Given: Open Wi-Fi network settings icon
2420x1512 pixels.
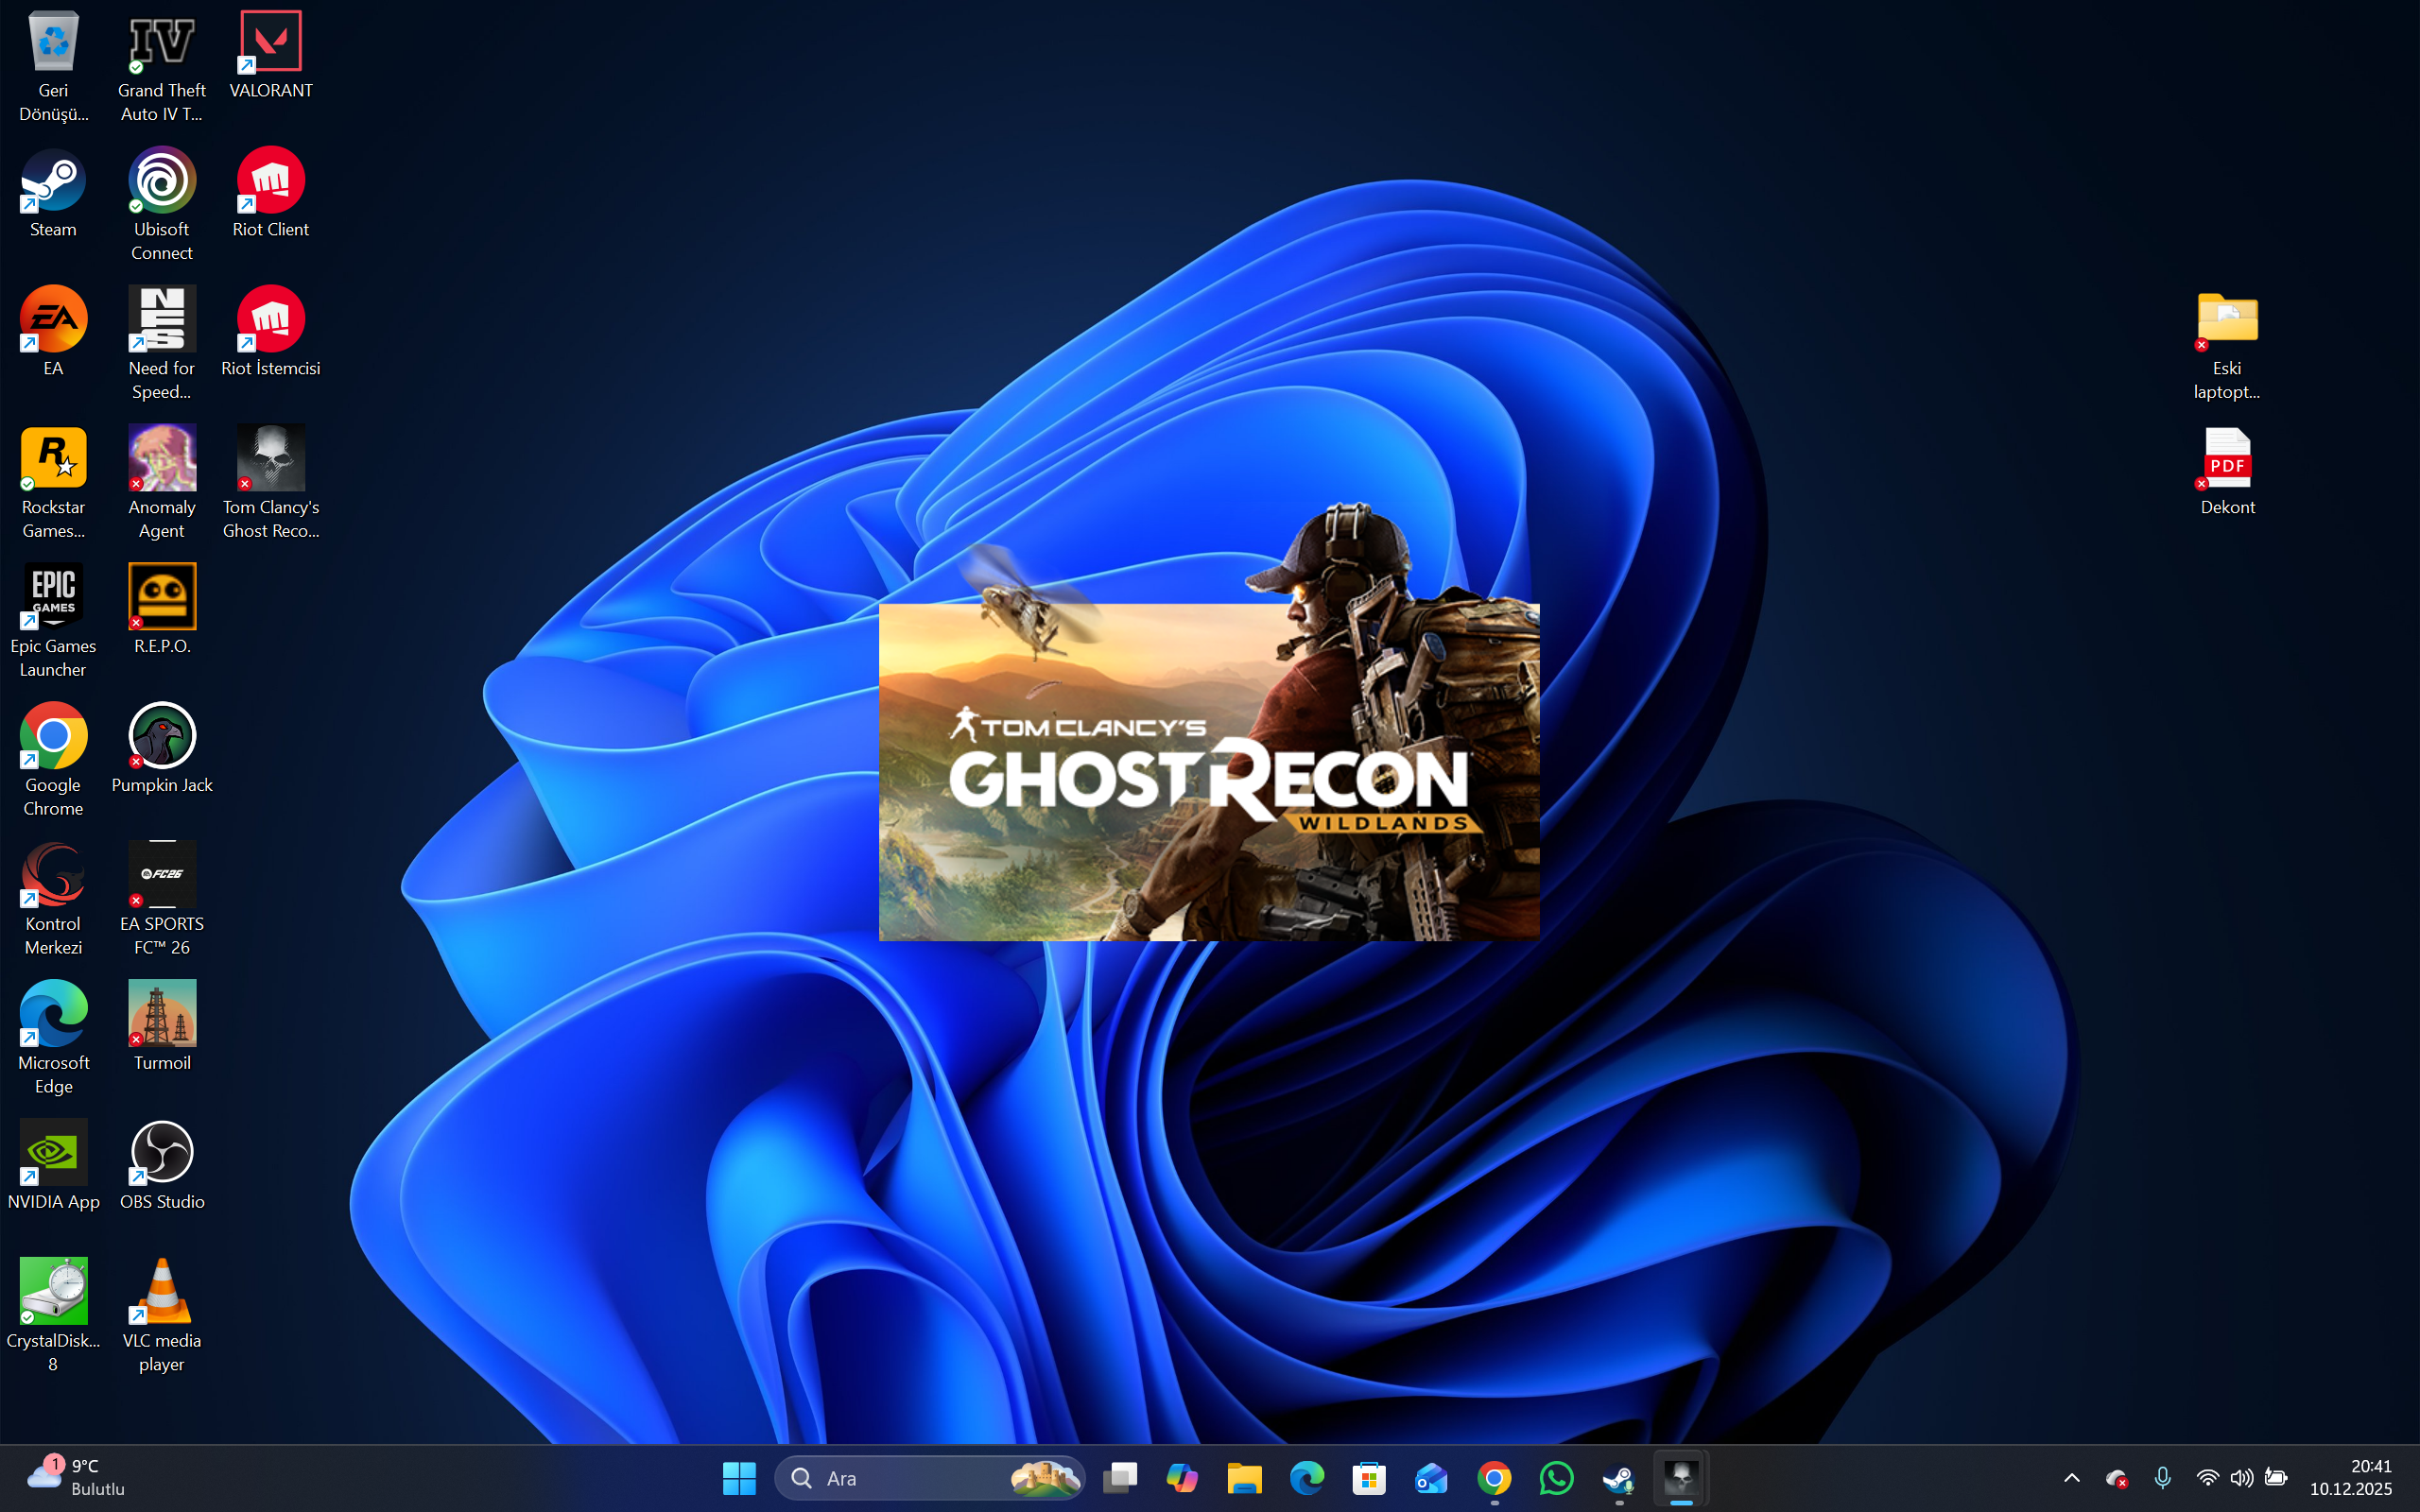Looking at the screenshot, I should click(x=2208, y=1477).
